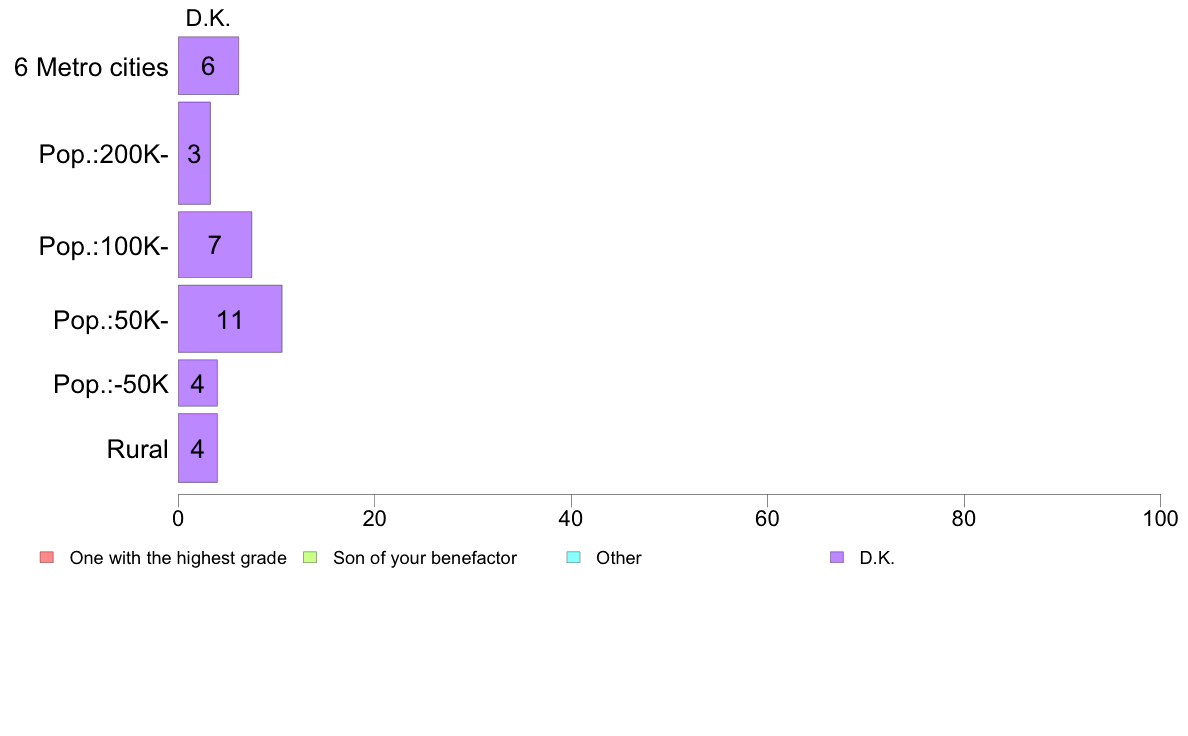Select the Pop.:100K- bar showing 7
The image size is (1188, 736).
[214, 245]
